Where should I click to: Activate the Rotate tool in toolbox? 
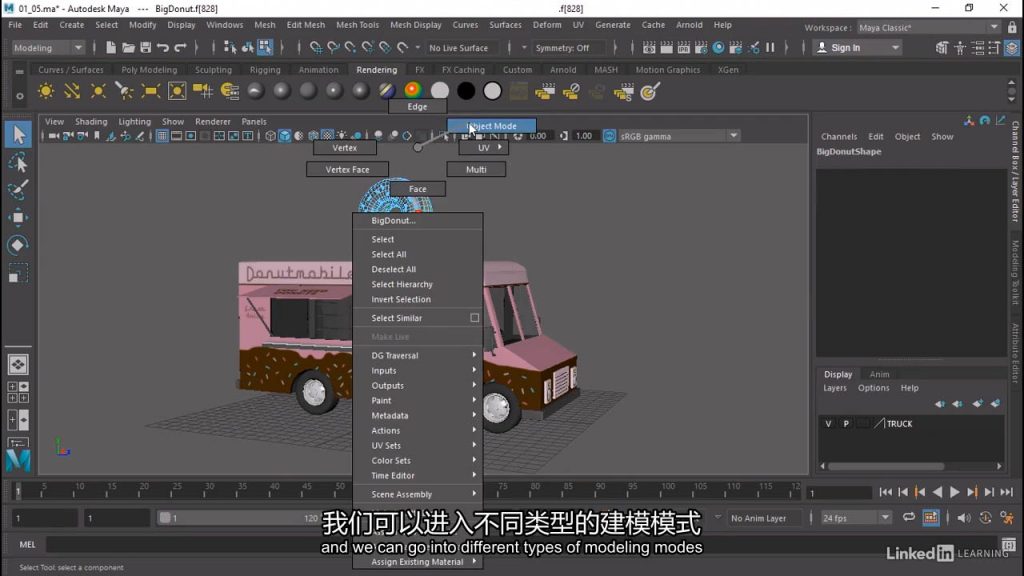(18, 245)
